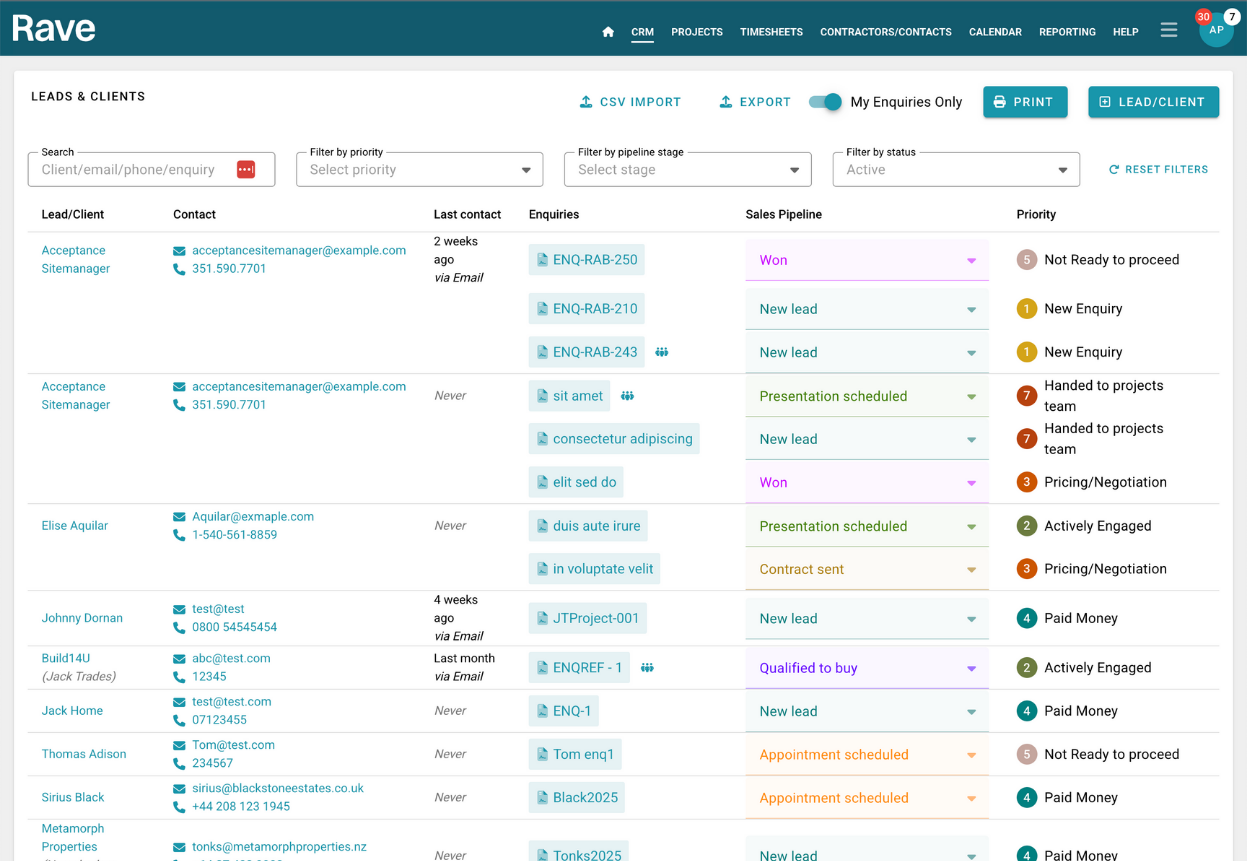Click the CSV Import button
Viewport: 1247px width, 861px height.
(630, 102)
